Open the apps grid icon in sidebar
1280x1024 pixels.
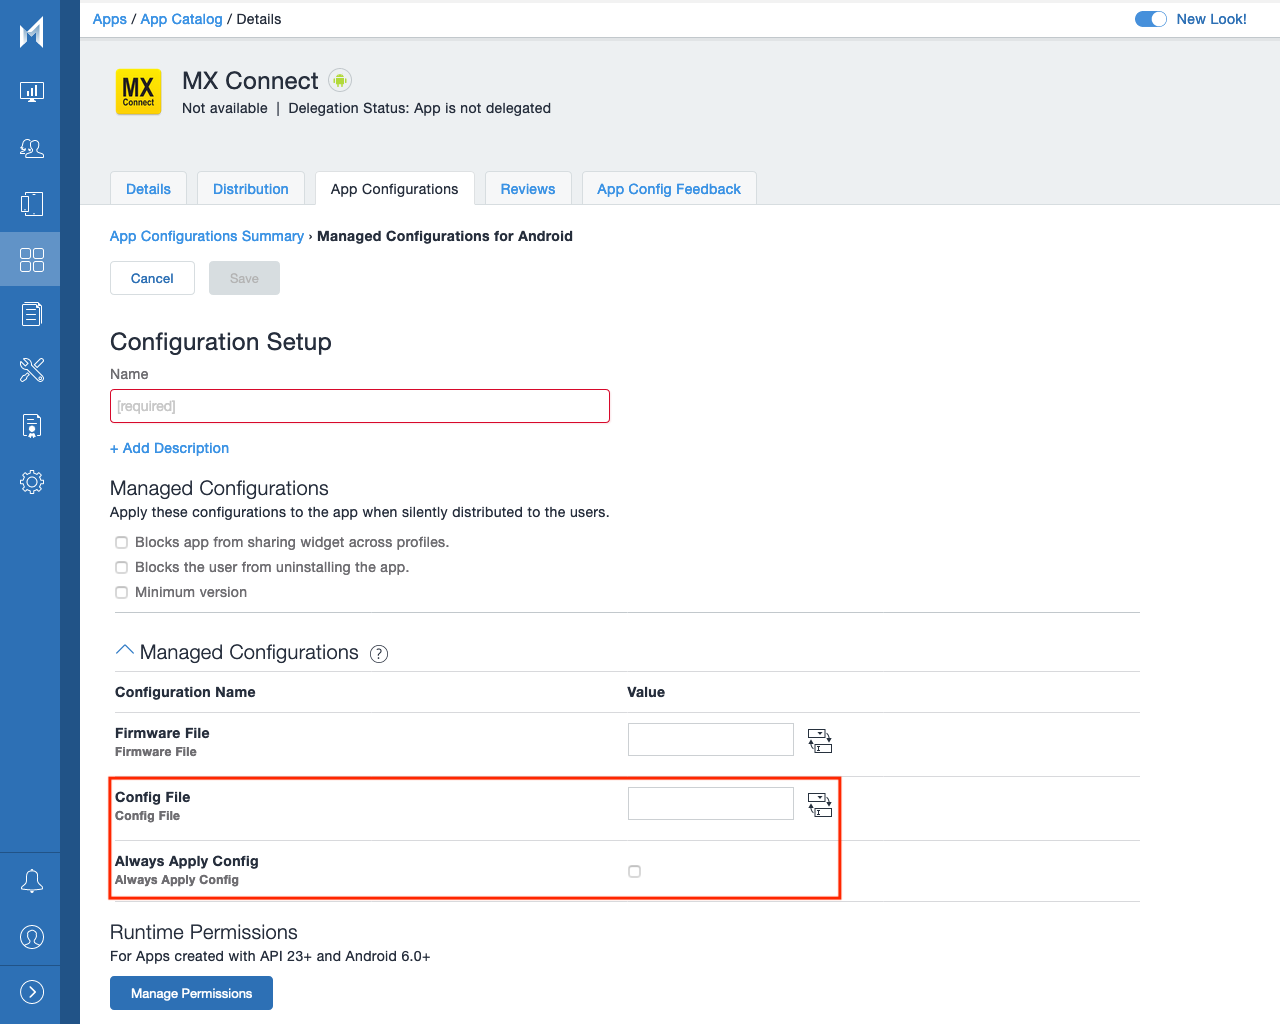31,260
